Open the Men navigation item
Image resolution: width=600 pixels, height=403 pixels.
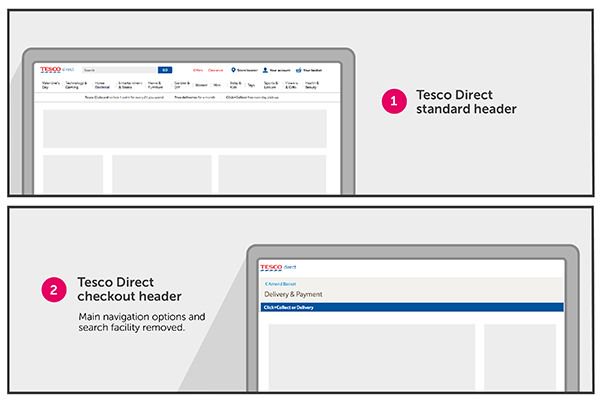pyautogui.click(x=217, y=85)
